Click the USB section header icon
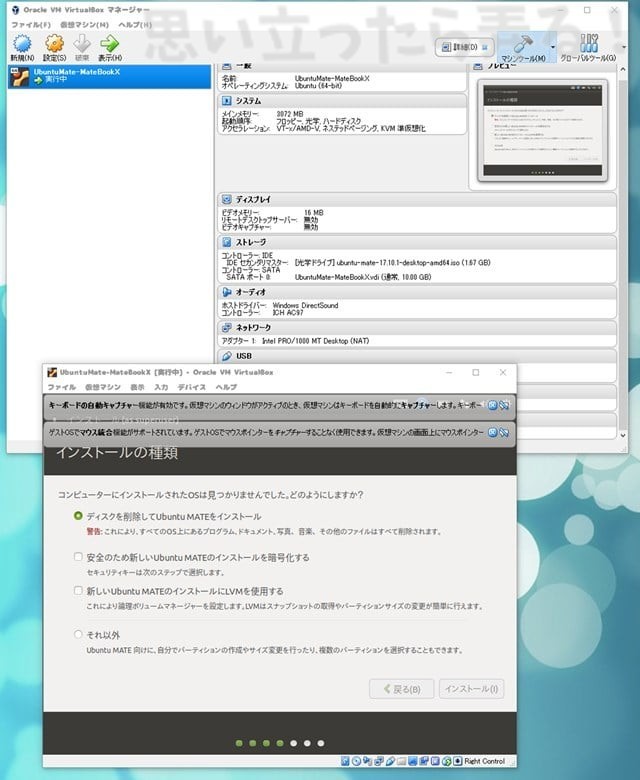 point(227,356)
